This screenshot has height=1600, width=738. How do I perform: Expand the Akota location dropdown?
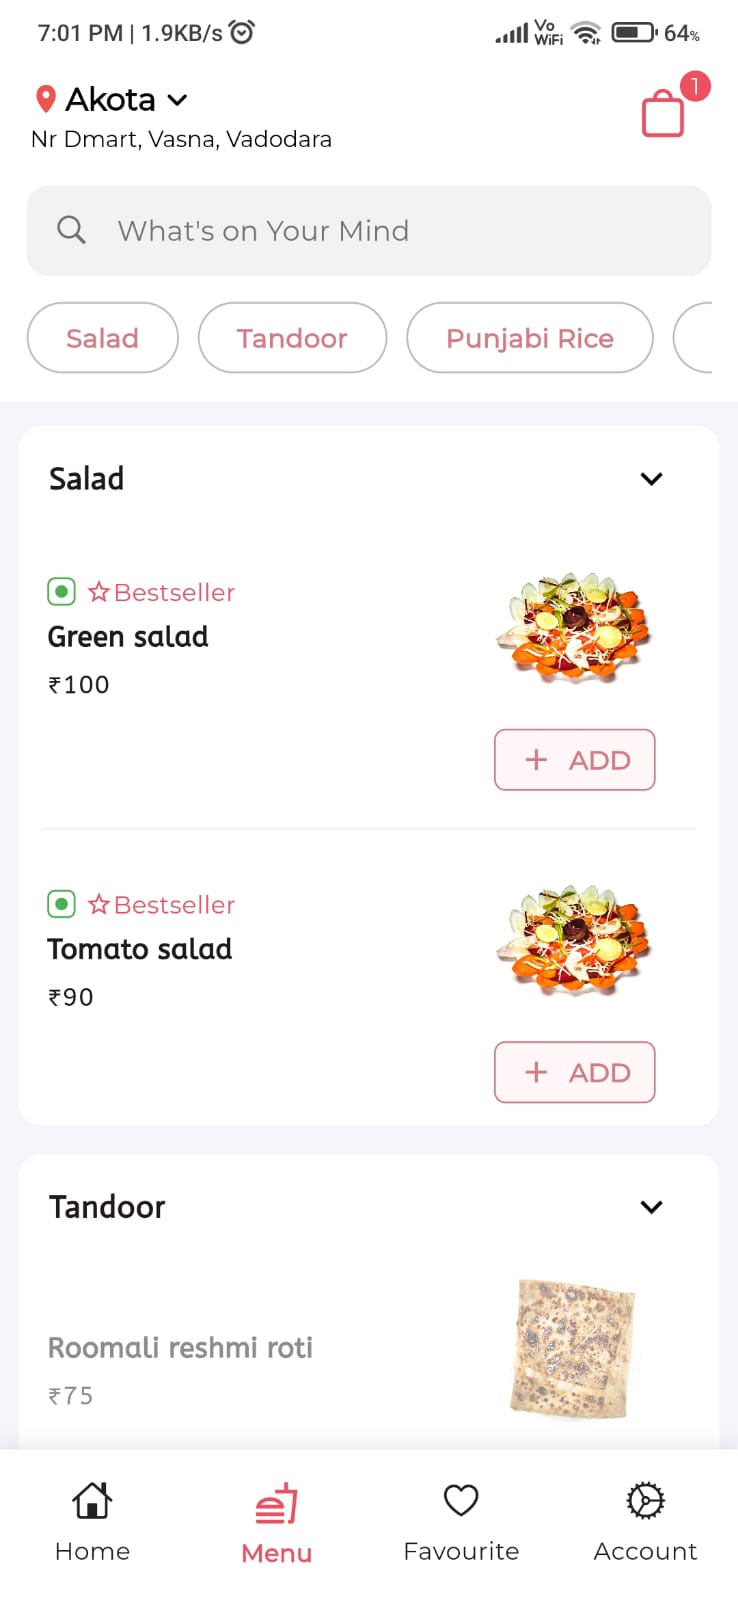click(x=177, y=100)
